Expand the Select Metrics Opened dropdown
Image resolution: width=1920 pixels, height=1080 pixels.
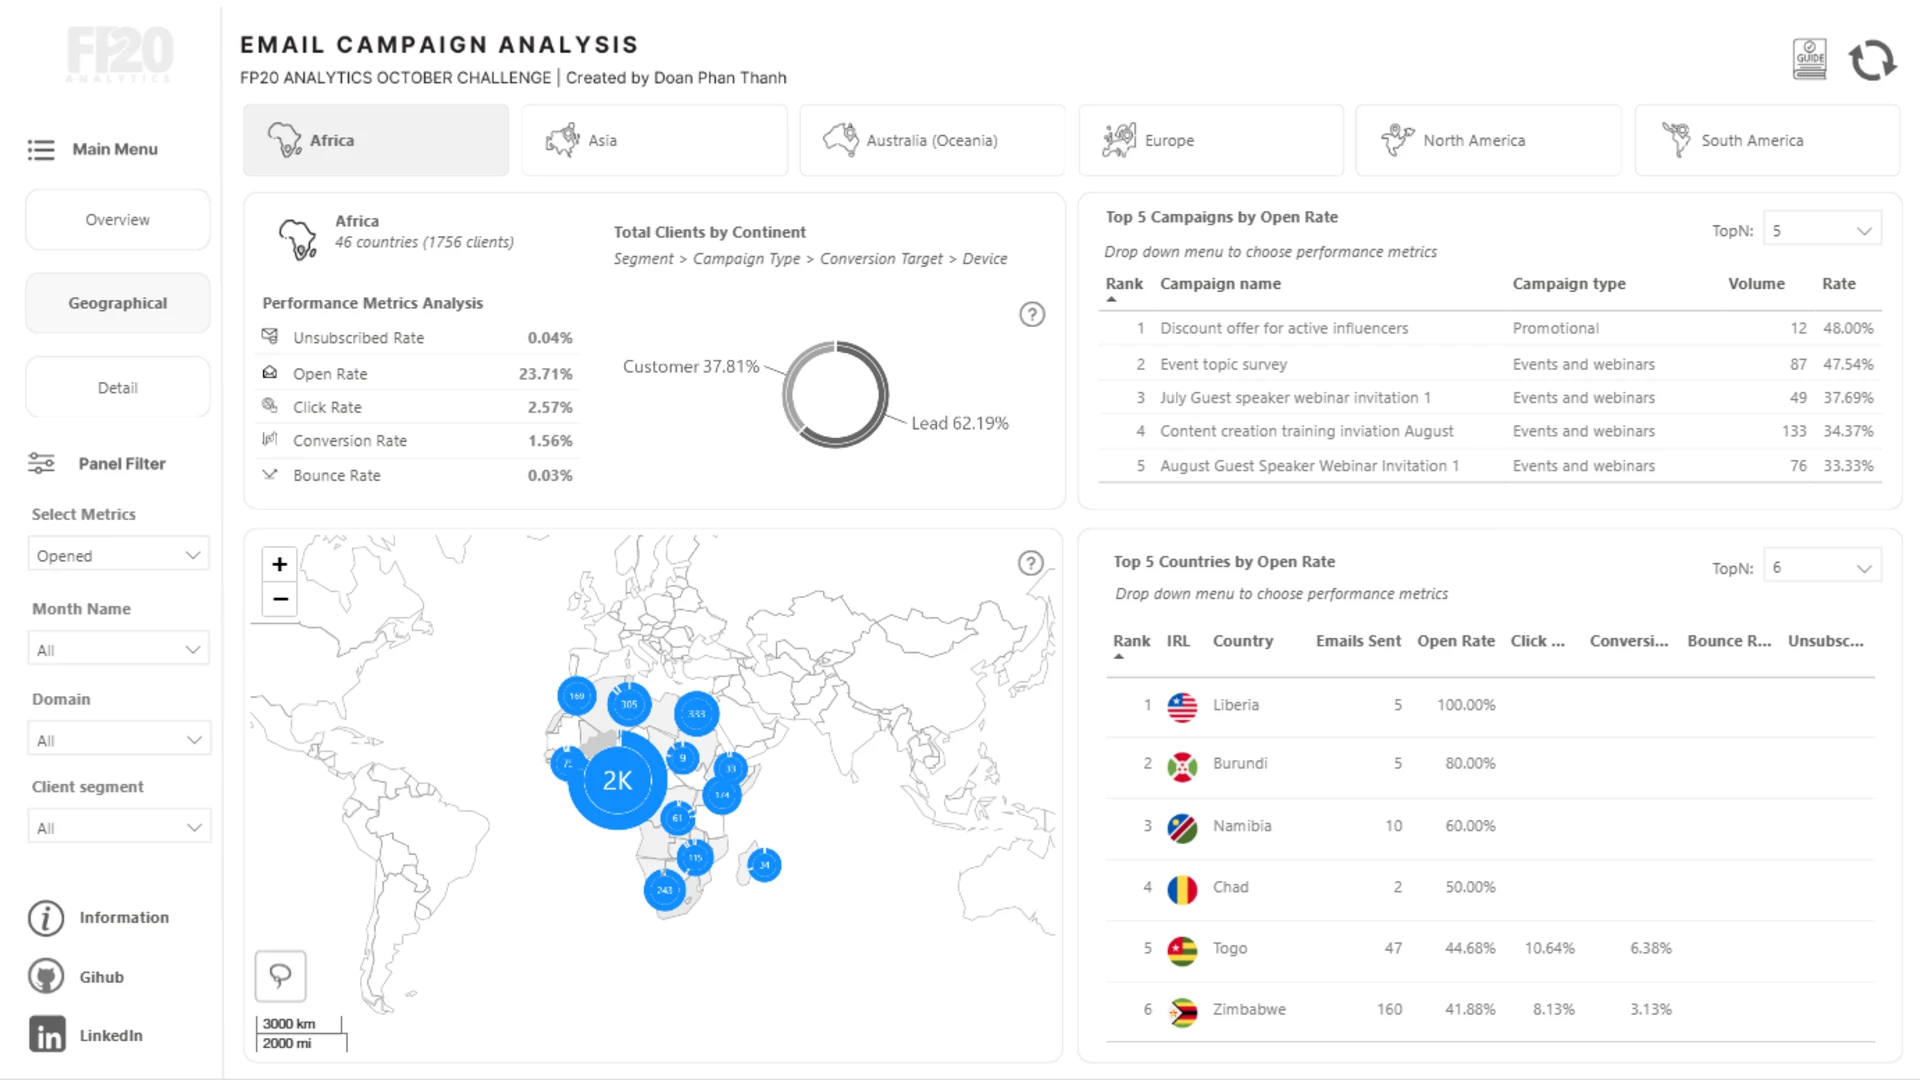click(x=118, y=555)
